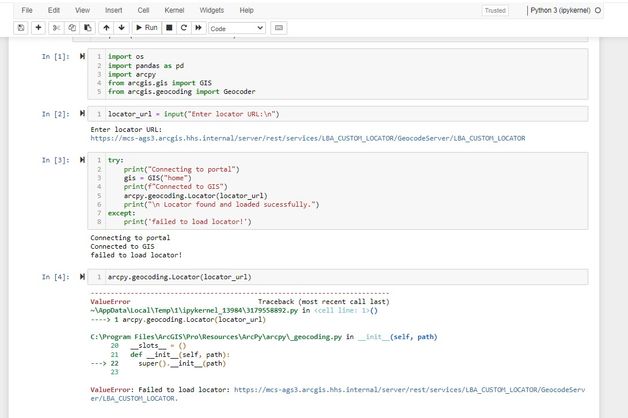The height and width of the screenshot is (418, 628).
Task: Click the save notebook icon
Action: click(x=22, y=27)
